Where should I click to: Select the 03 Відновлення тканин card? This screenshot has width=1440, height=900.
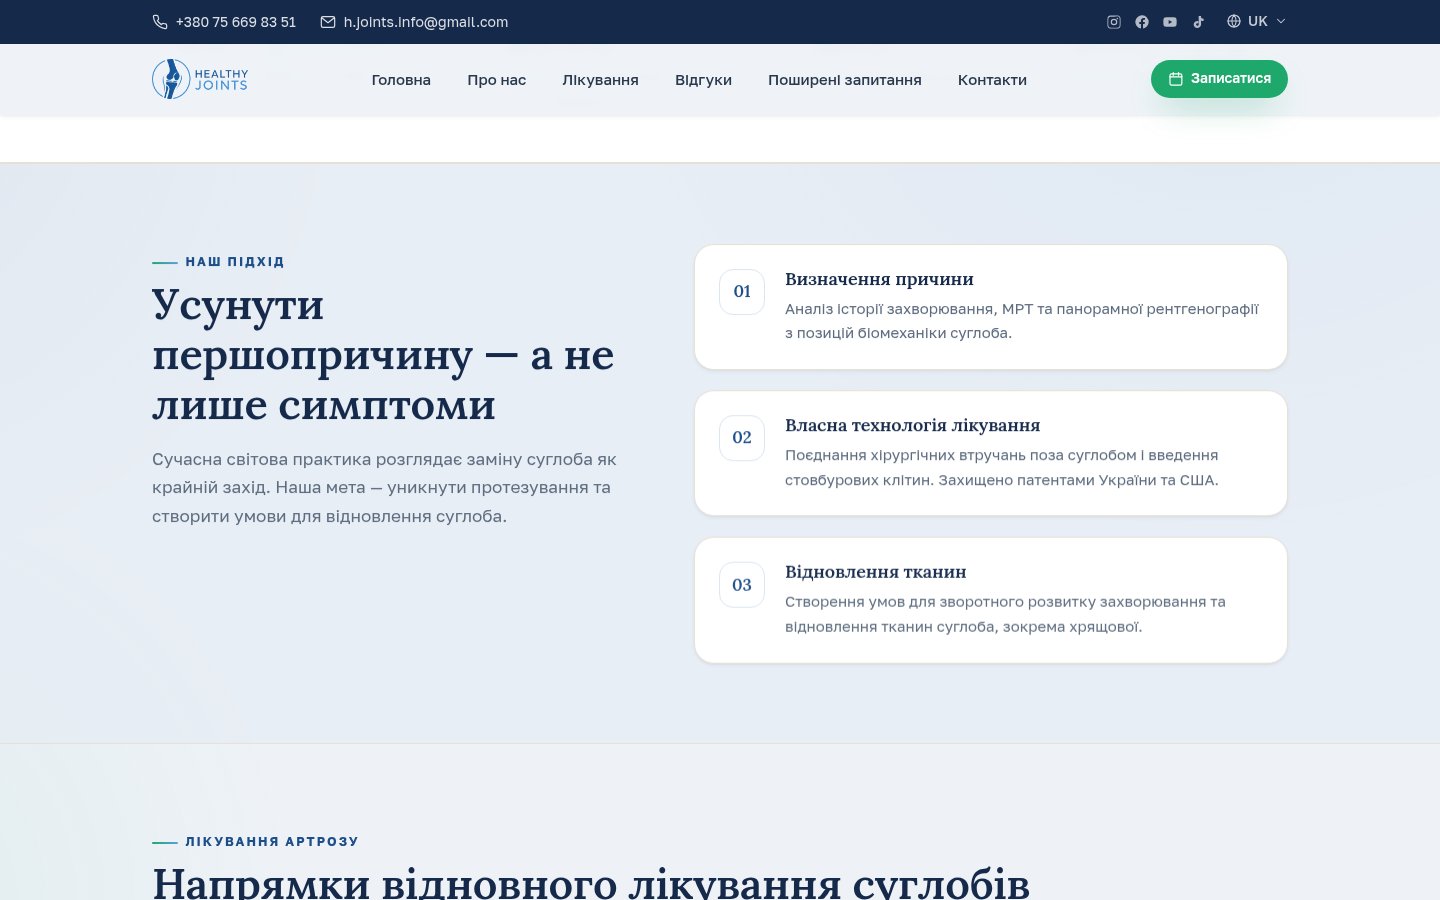click(x=991, y=600)
